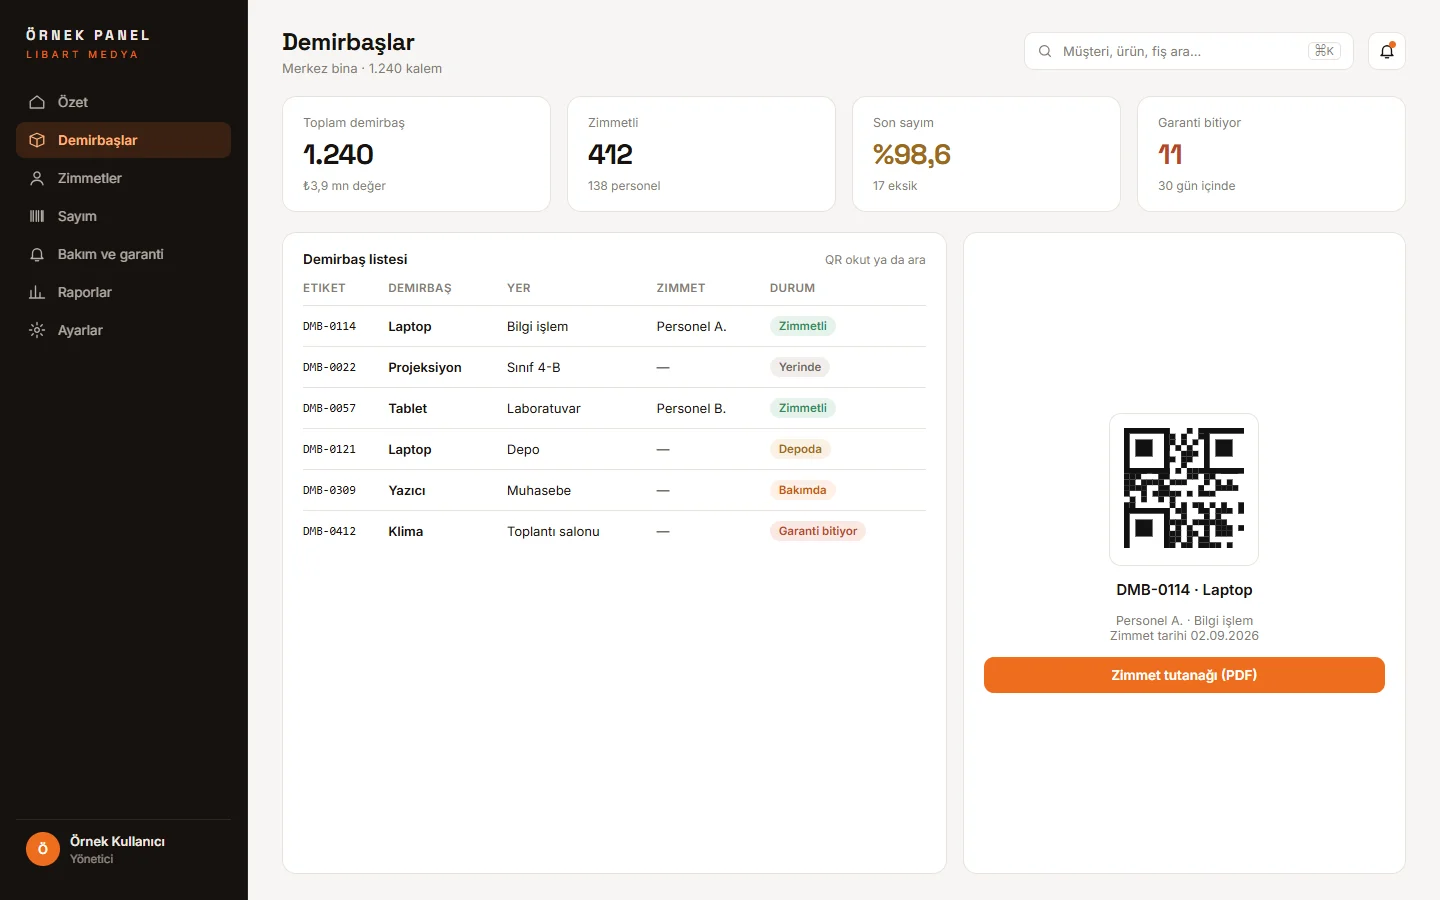Image resolution: width=1440 pixels, height=900 pixels.
Task: Click the Klima item name
Action: 406,532
